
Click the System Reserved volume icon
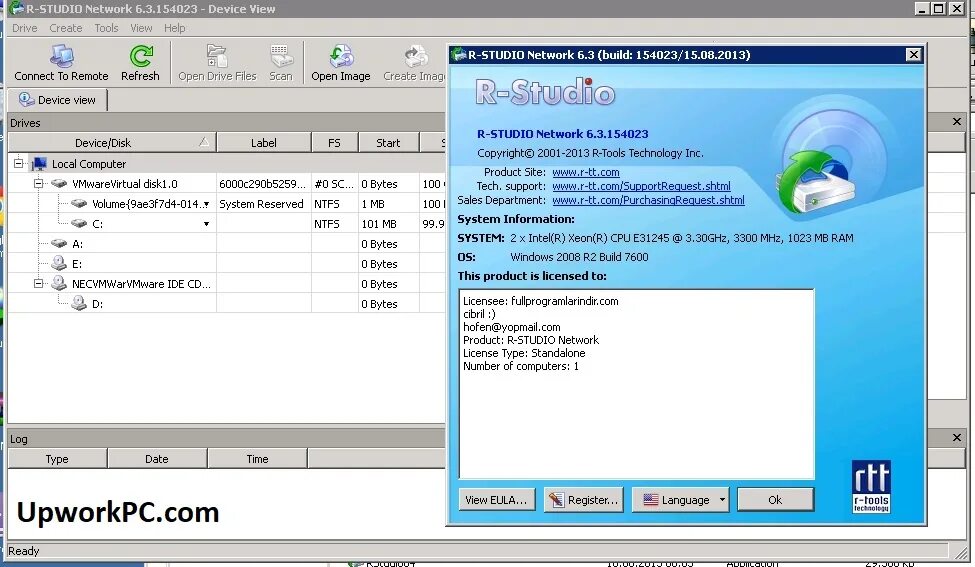click(x=79, y=203)
